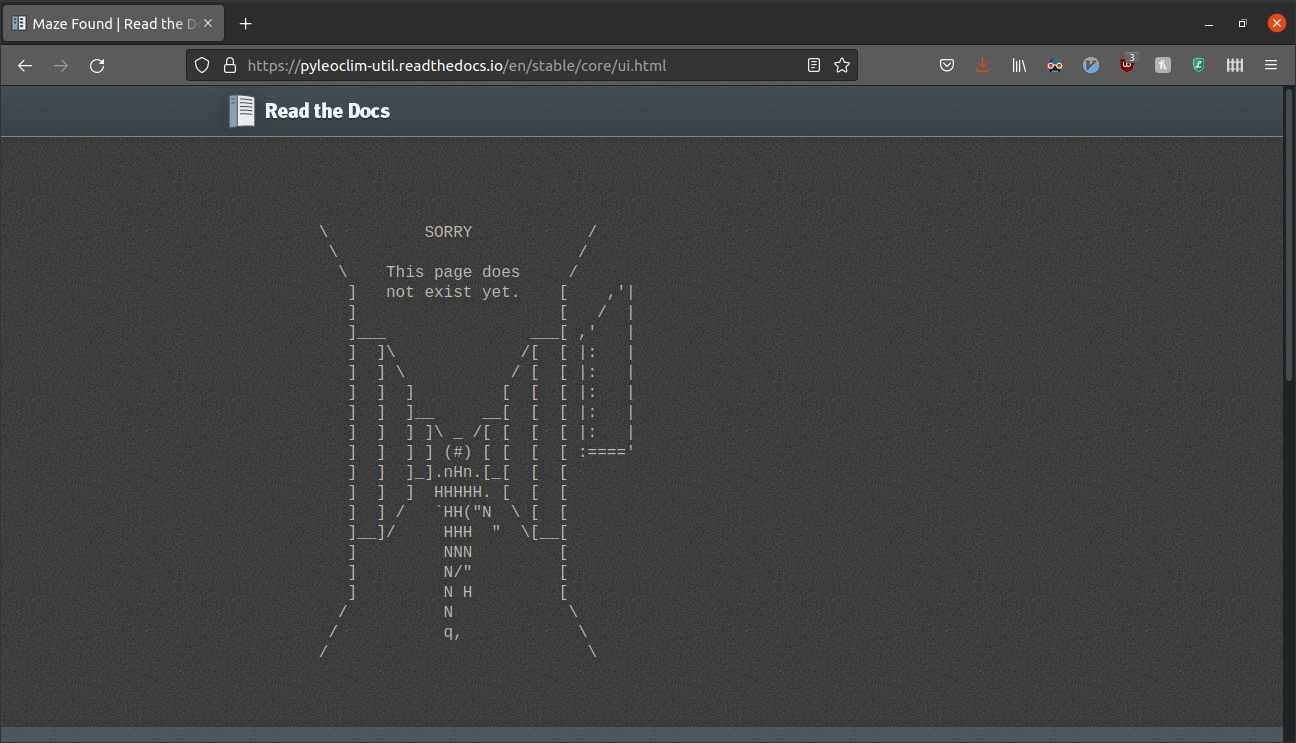Click the bookmark star in address bar

(841, 65)
